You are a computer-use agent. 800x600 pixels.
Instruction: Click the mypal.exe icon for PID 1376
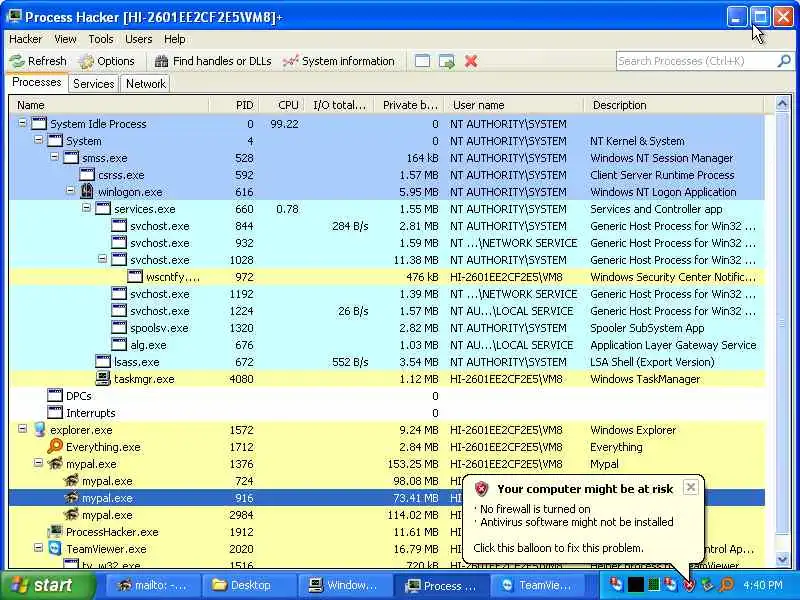55,464
